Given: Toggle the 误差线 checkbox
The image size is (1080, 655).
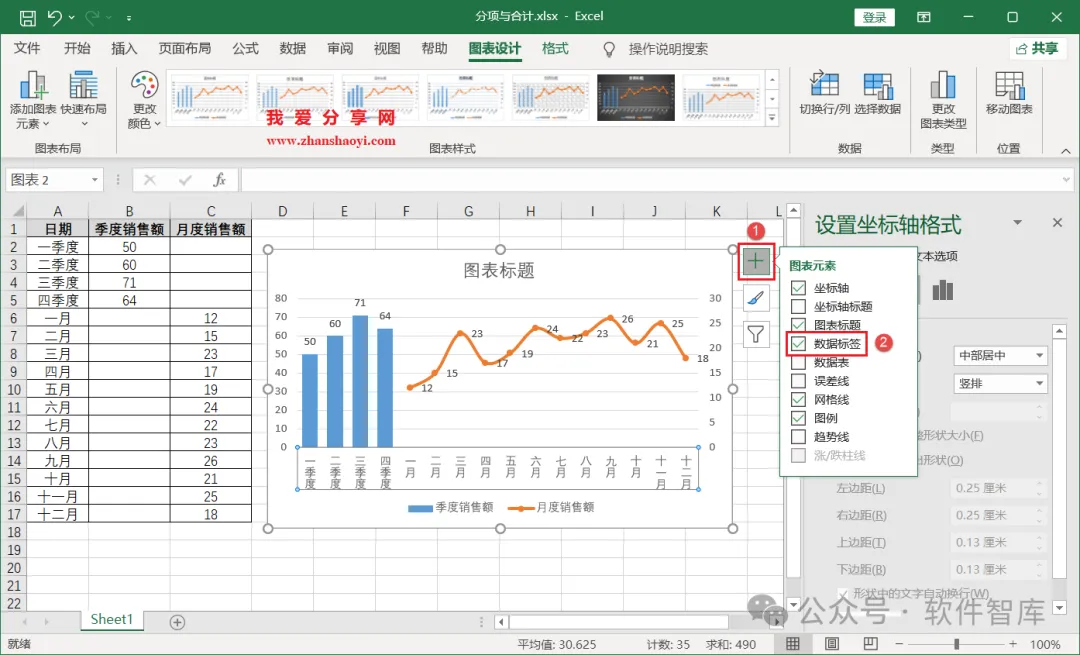Looking at the screenshot, I should 798,381.
